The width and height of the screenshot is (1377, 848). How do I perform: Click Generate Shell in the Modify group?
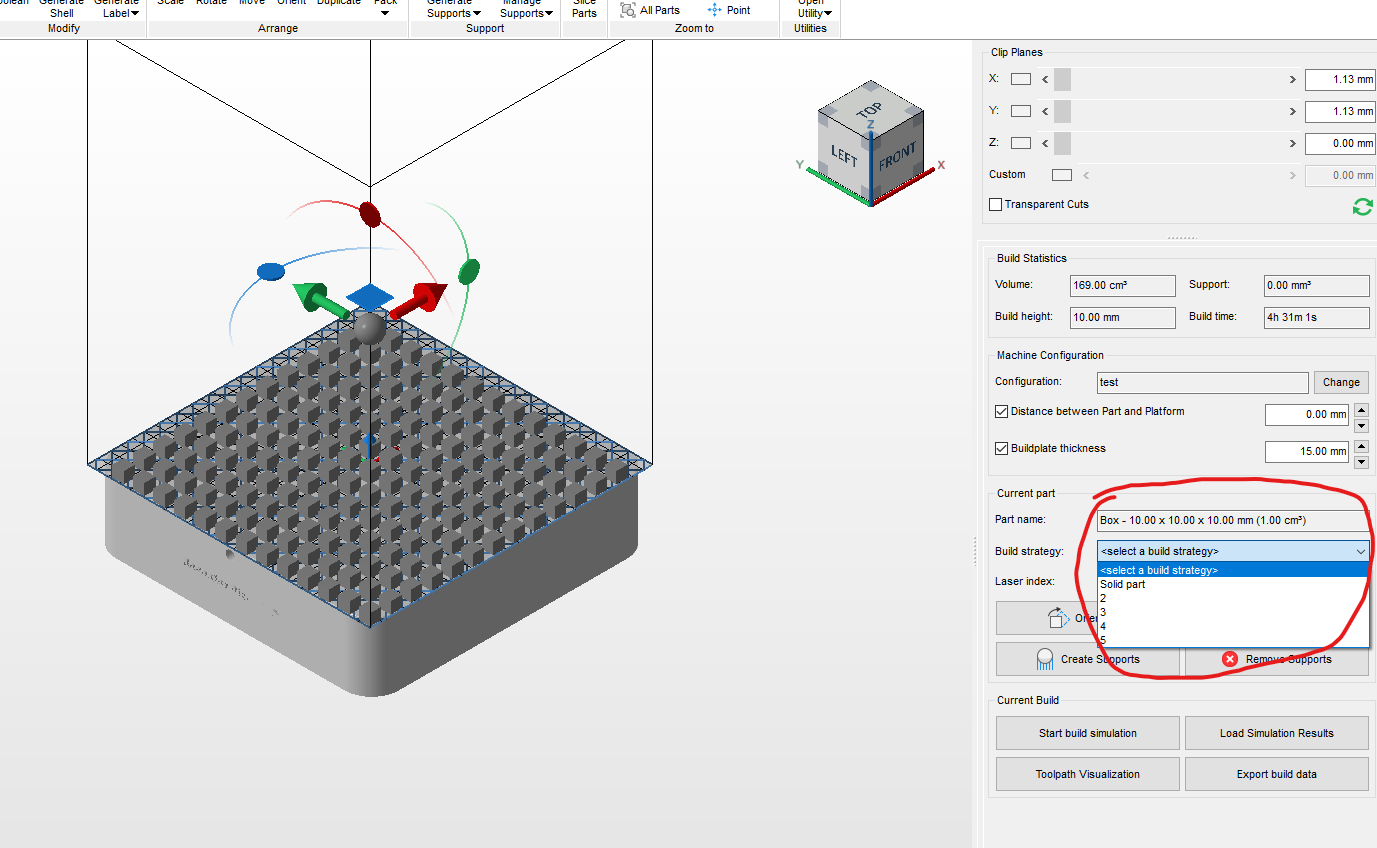tap(61, 9)
